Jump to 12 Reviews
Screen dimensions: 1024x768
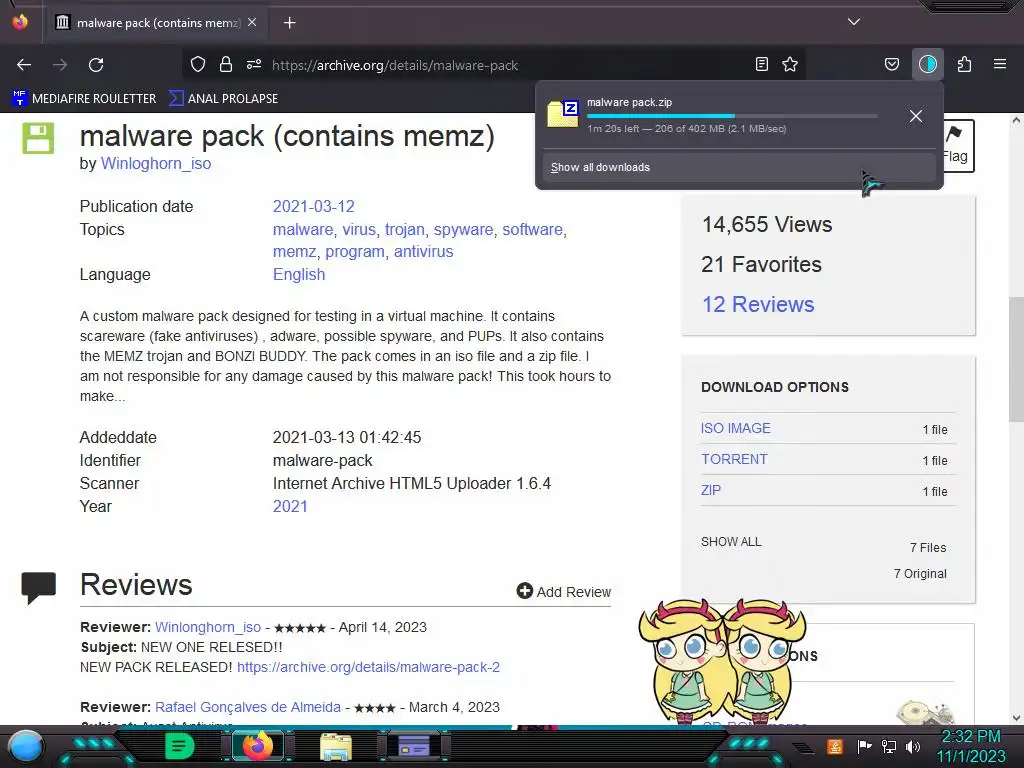tap(758, 304)
